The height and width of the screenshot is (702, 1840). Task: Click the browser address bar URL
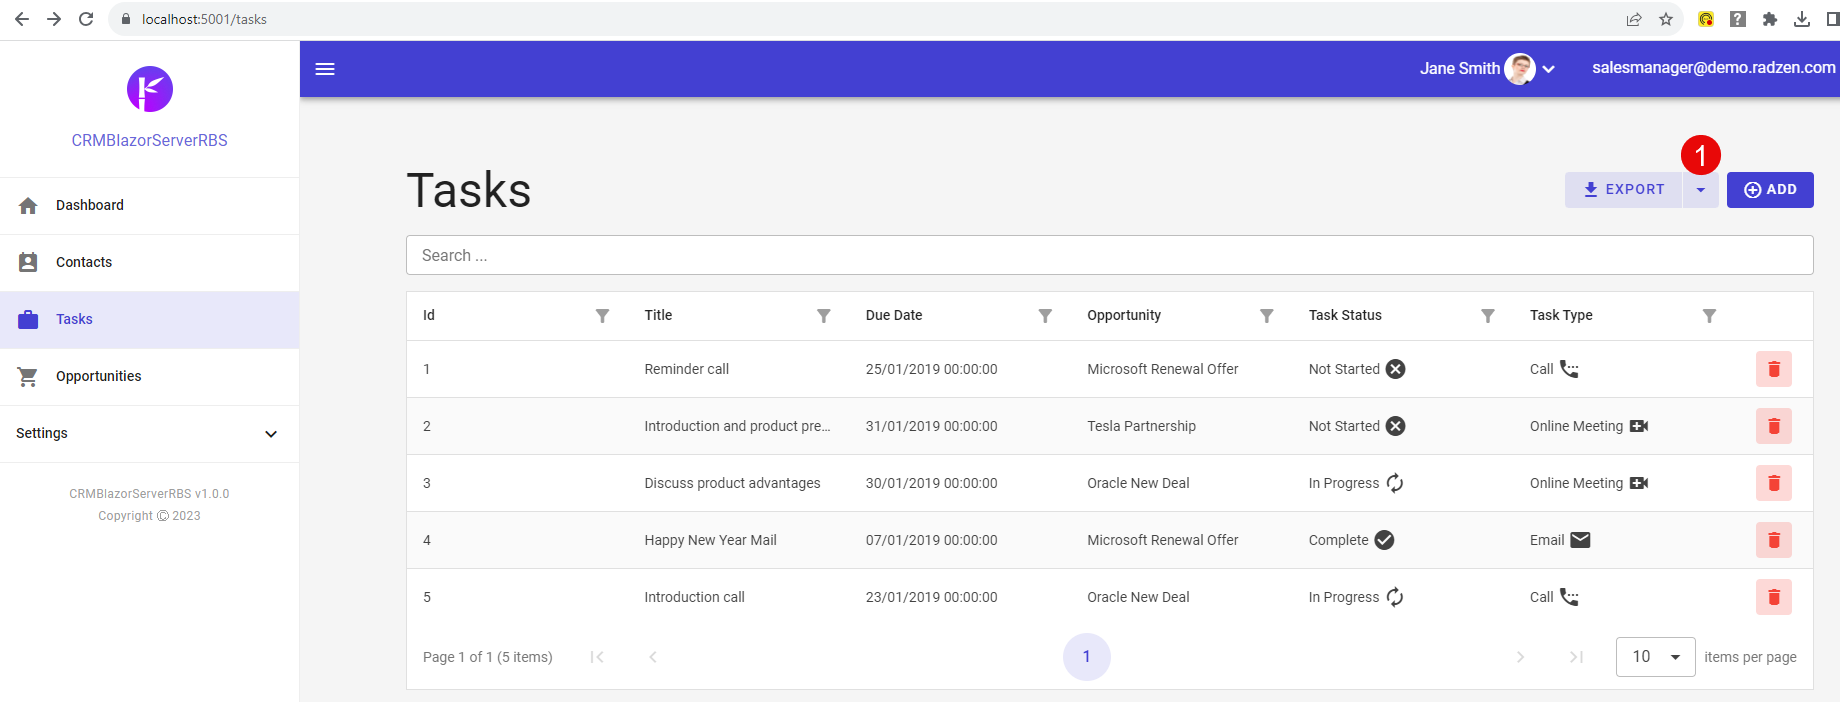pos(204,19)
